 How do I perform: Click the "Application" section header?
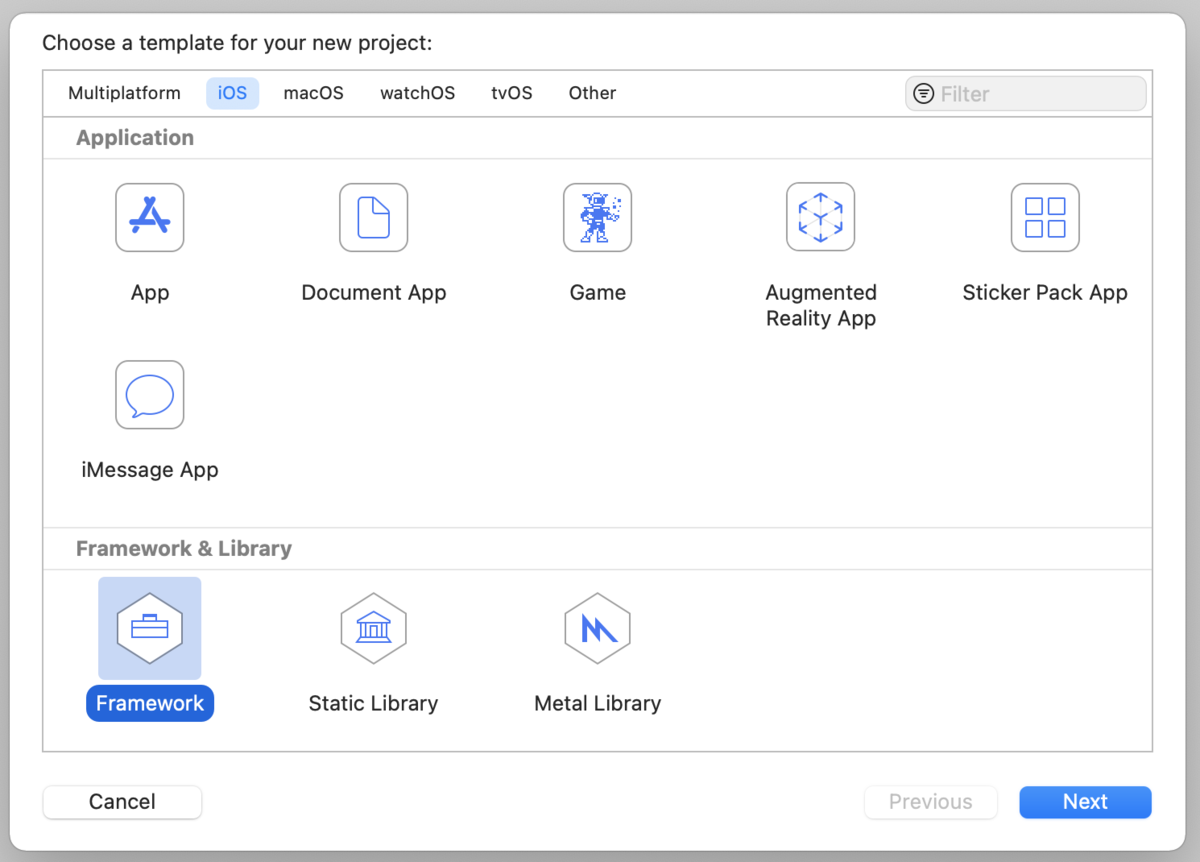[x=135, y=138]
